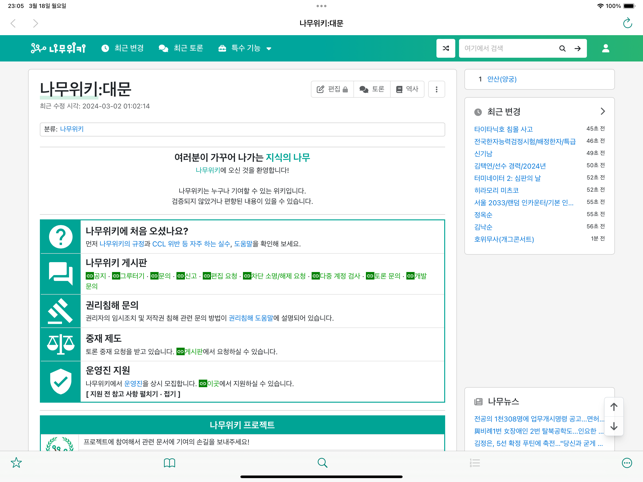Open the 다중 계정 검사 link
Screen dimensions: 643x482
tap(336, 276)
